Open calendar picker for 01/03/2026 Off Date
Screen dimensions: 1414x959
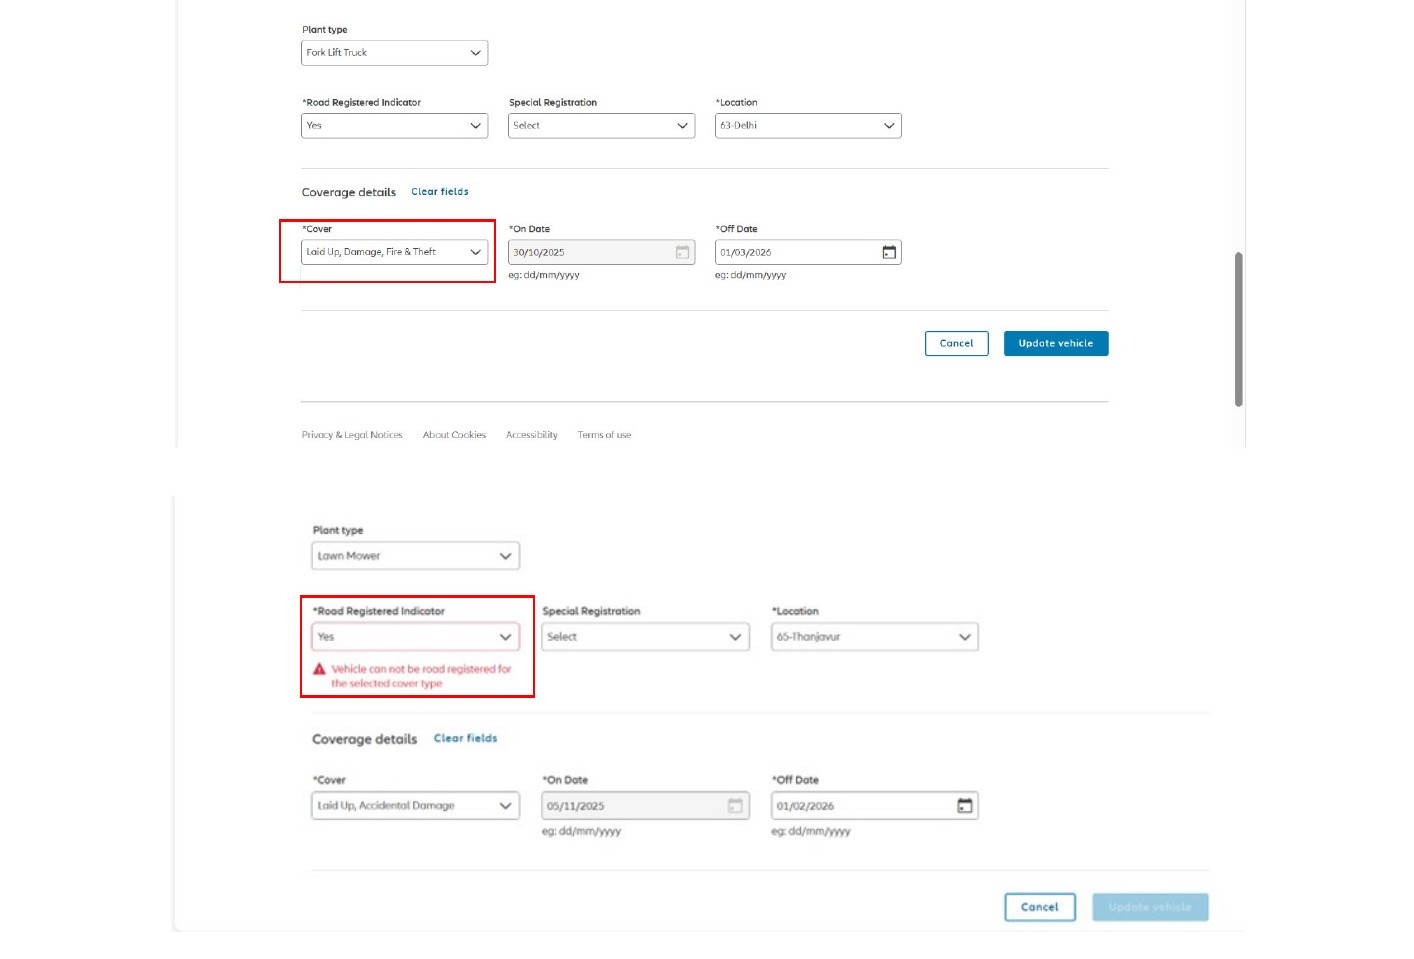(889, 252)
